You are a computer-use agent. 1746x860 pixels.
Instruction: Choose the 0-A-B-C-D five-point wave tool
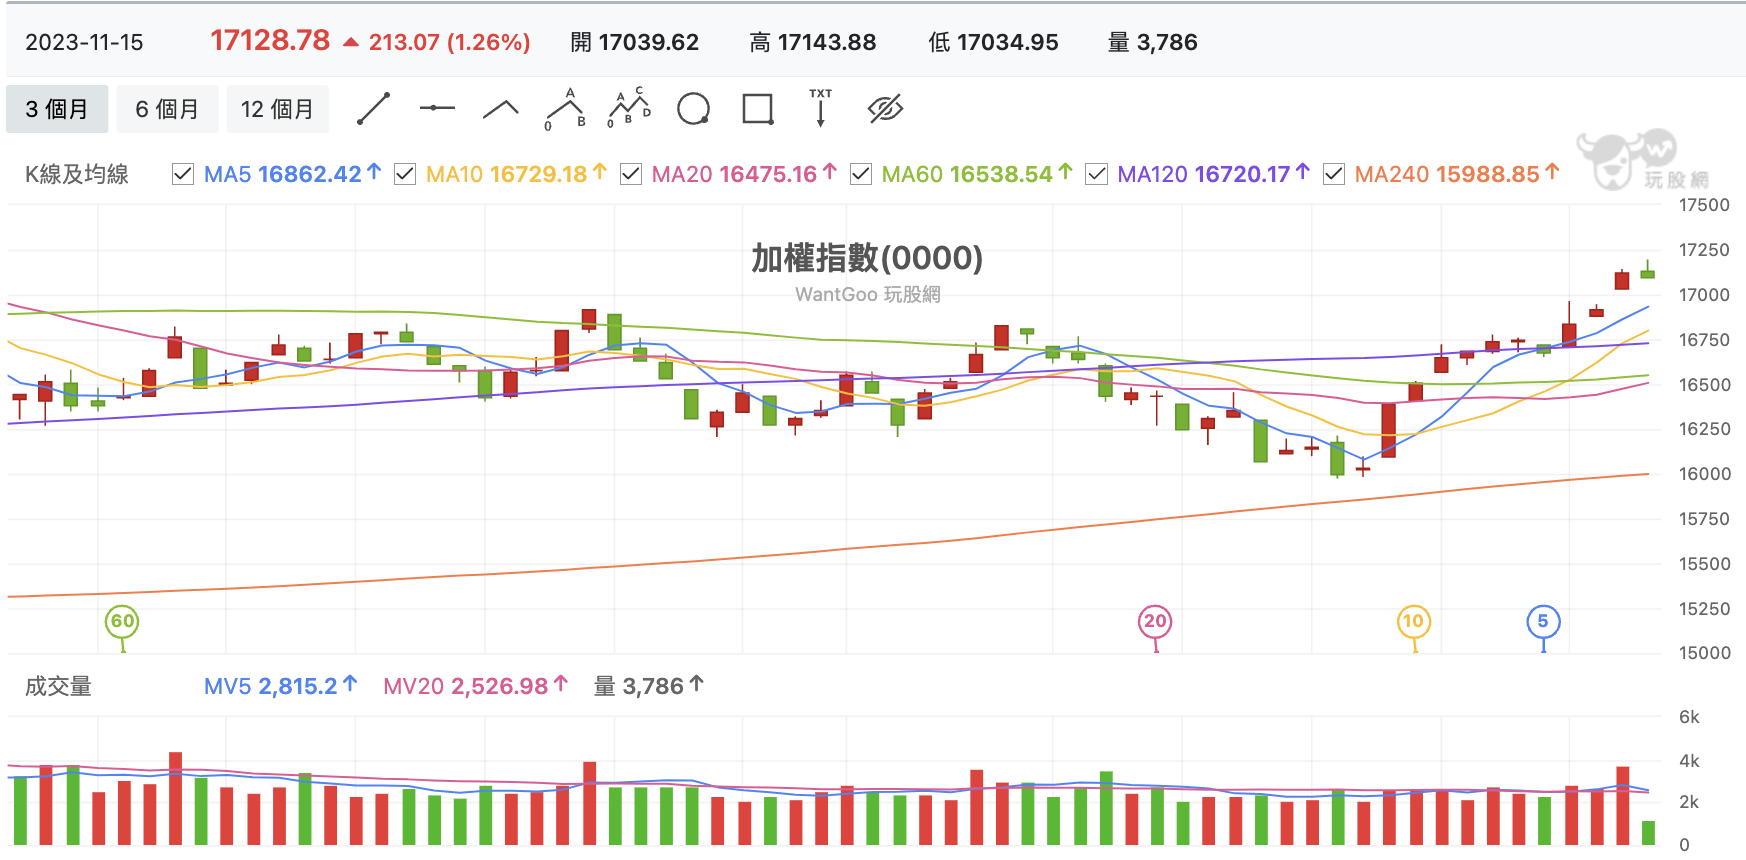629,108
